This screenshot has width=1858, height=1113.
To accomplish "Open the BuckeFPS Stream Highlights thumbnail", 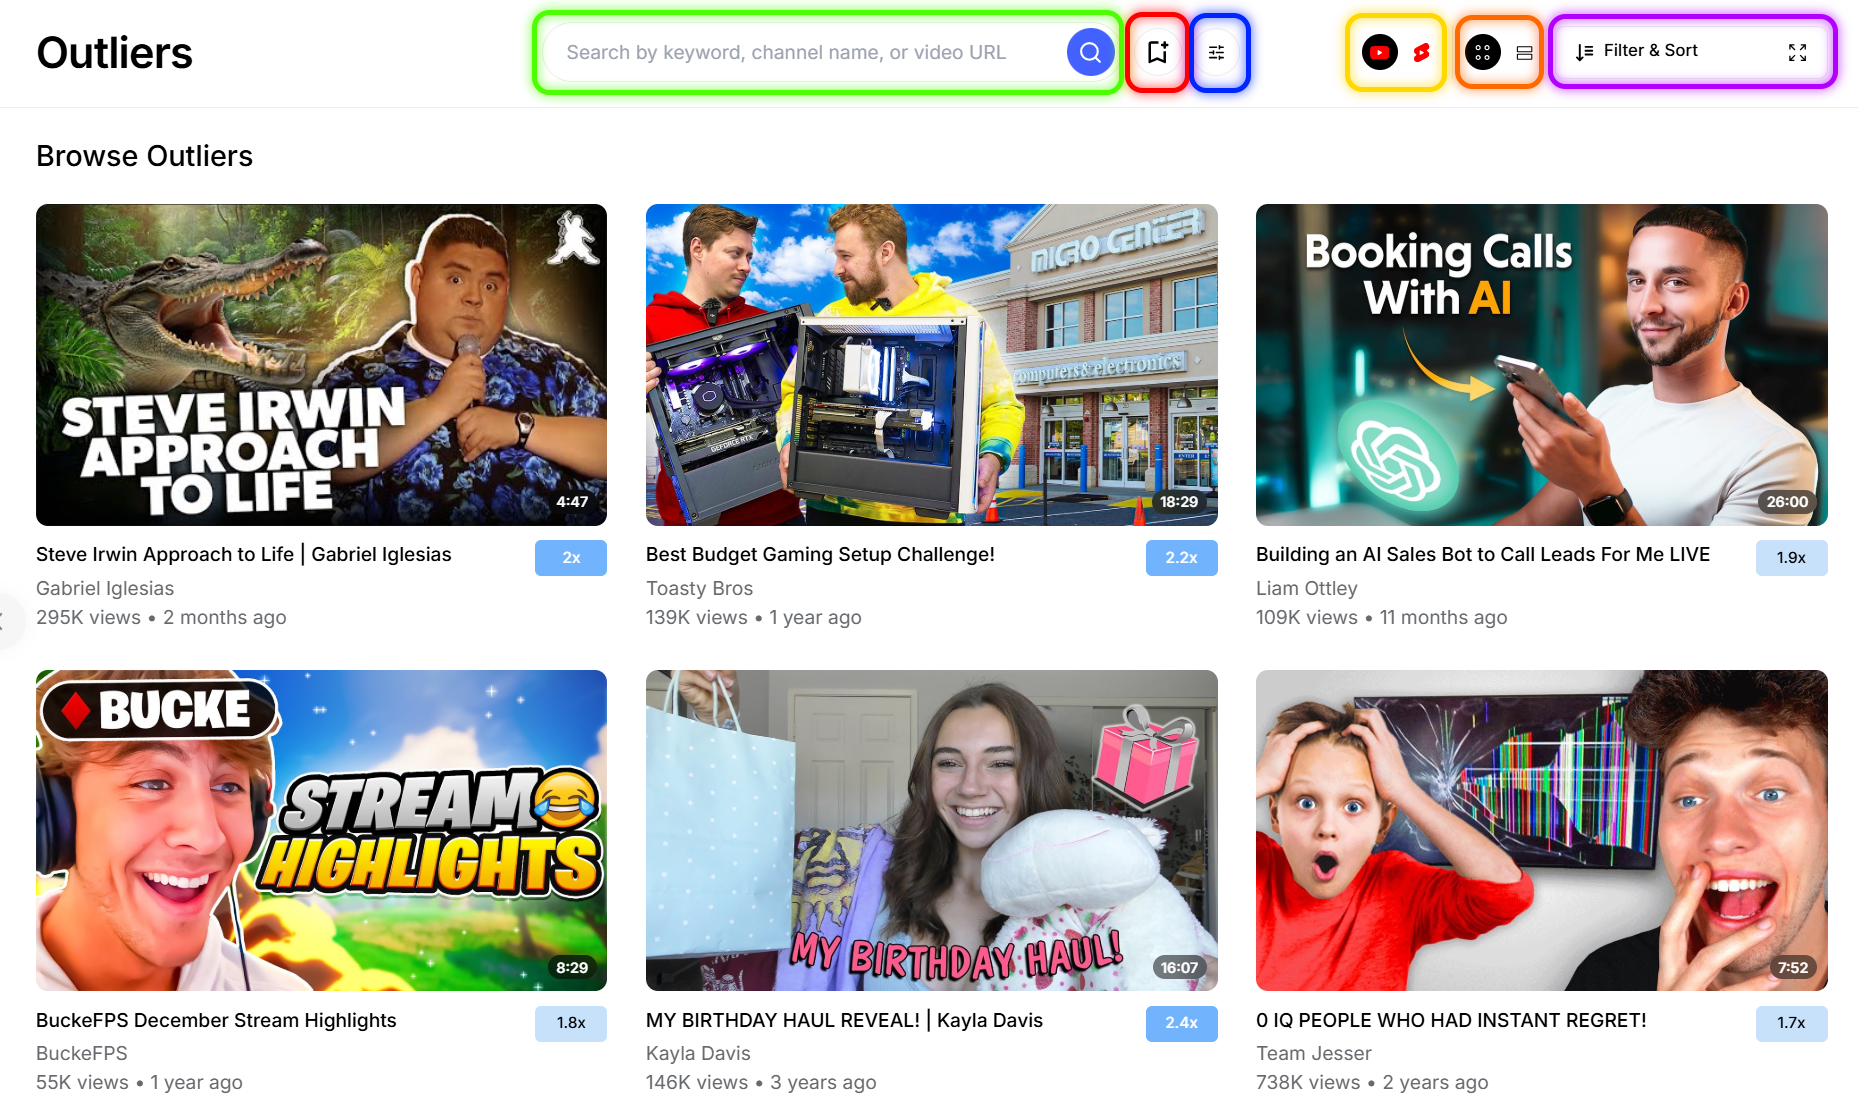I will [321, 830].
